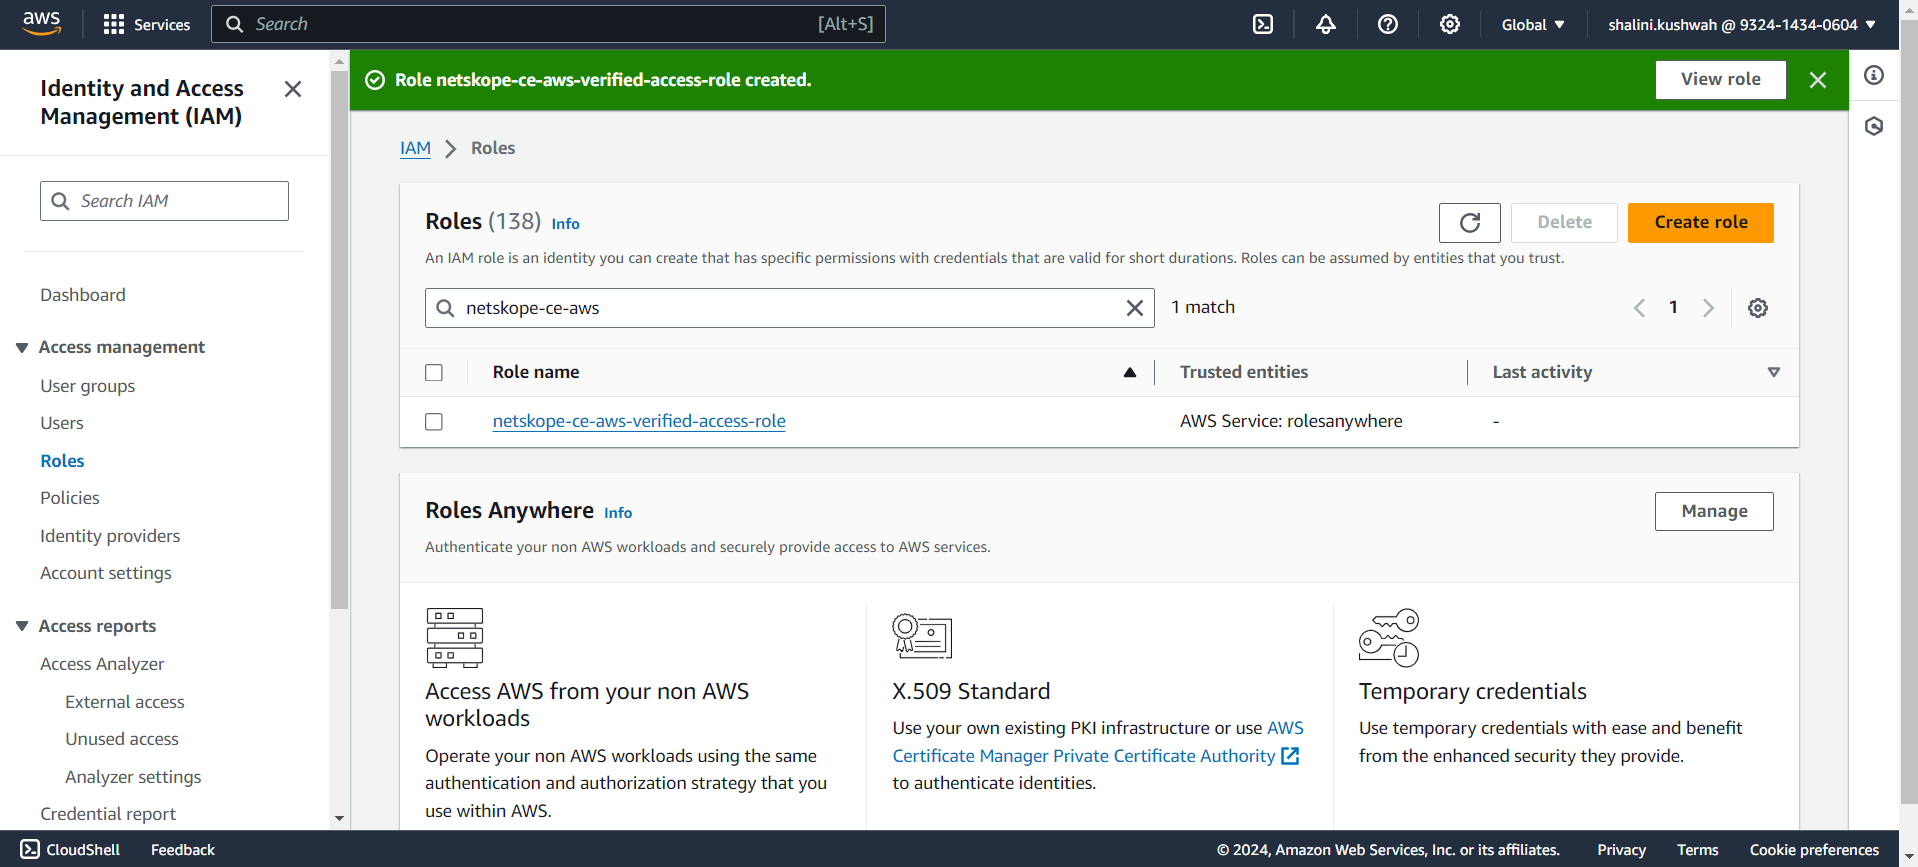Click the roles filter search box
Viewport: 1918px width, 867px height.
pos(789,308)
